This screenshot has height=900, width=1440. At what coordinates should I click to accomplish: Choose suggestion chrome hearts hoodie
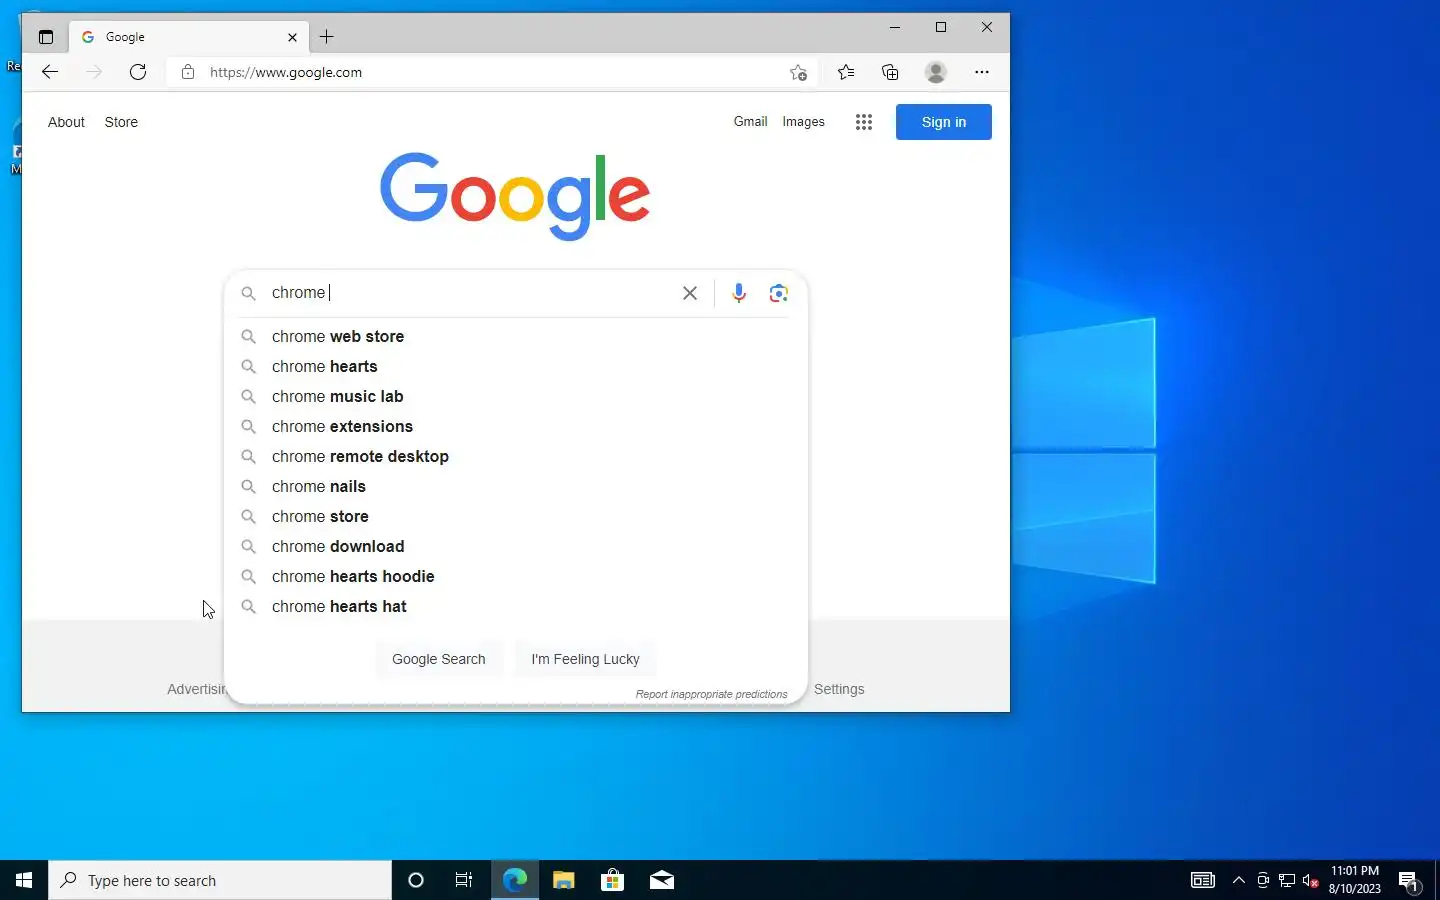coord(516,576)
